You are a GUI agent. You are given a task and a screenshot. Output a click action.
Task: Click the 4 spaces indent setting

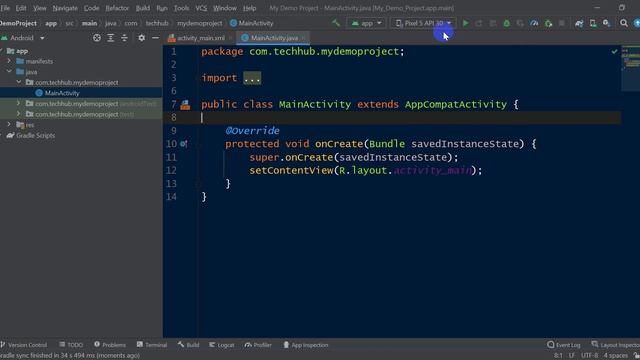click(x=616, y=356)
